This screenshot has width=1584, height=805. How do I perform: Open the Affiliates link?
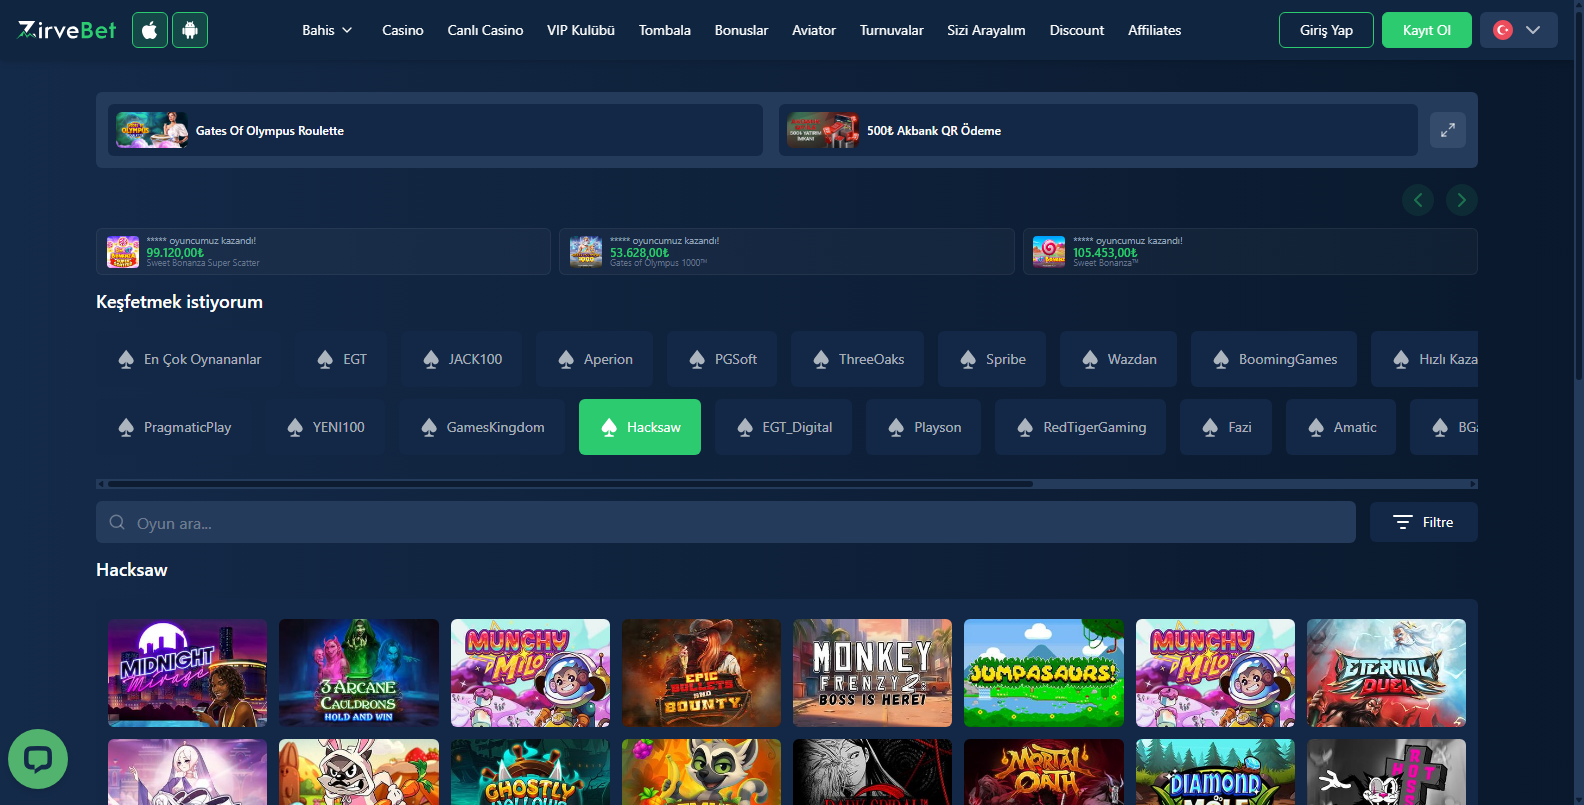click(x=1154, y=30)
